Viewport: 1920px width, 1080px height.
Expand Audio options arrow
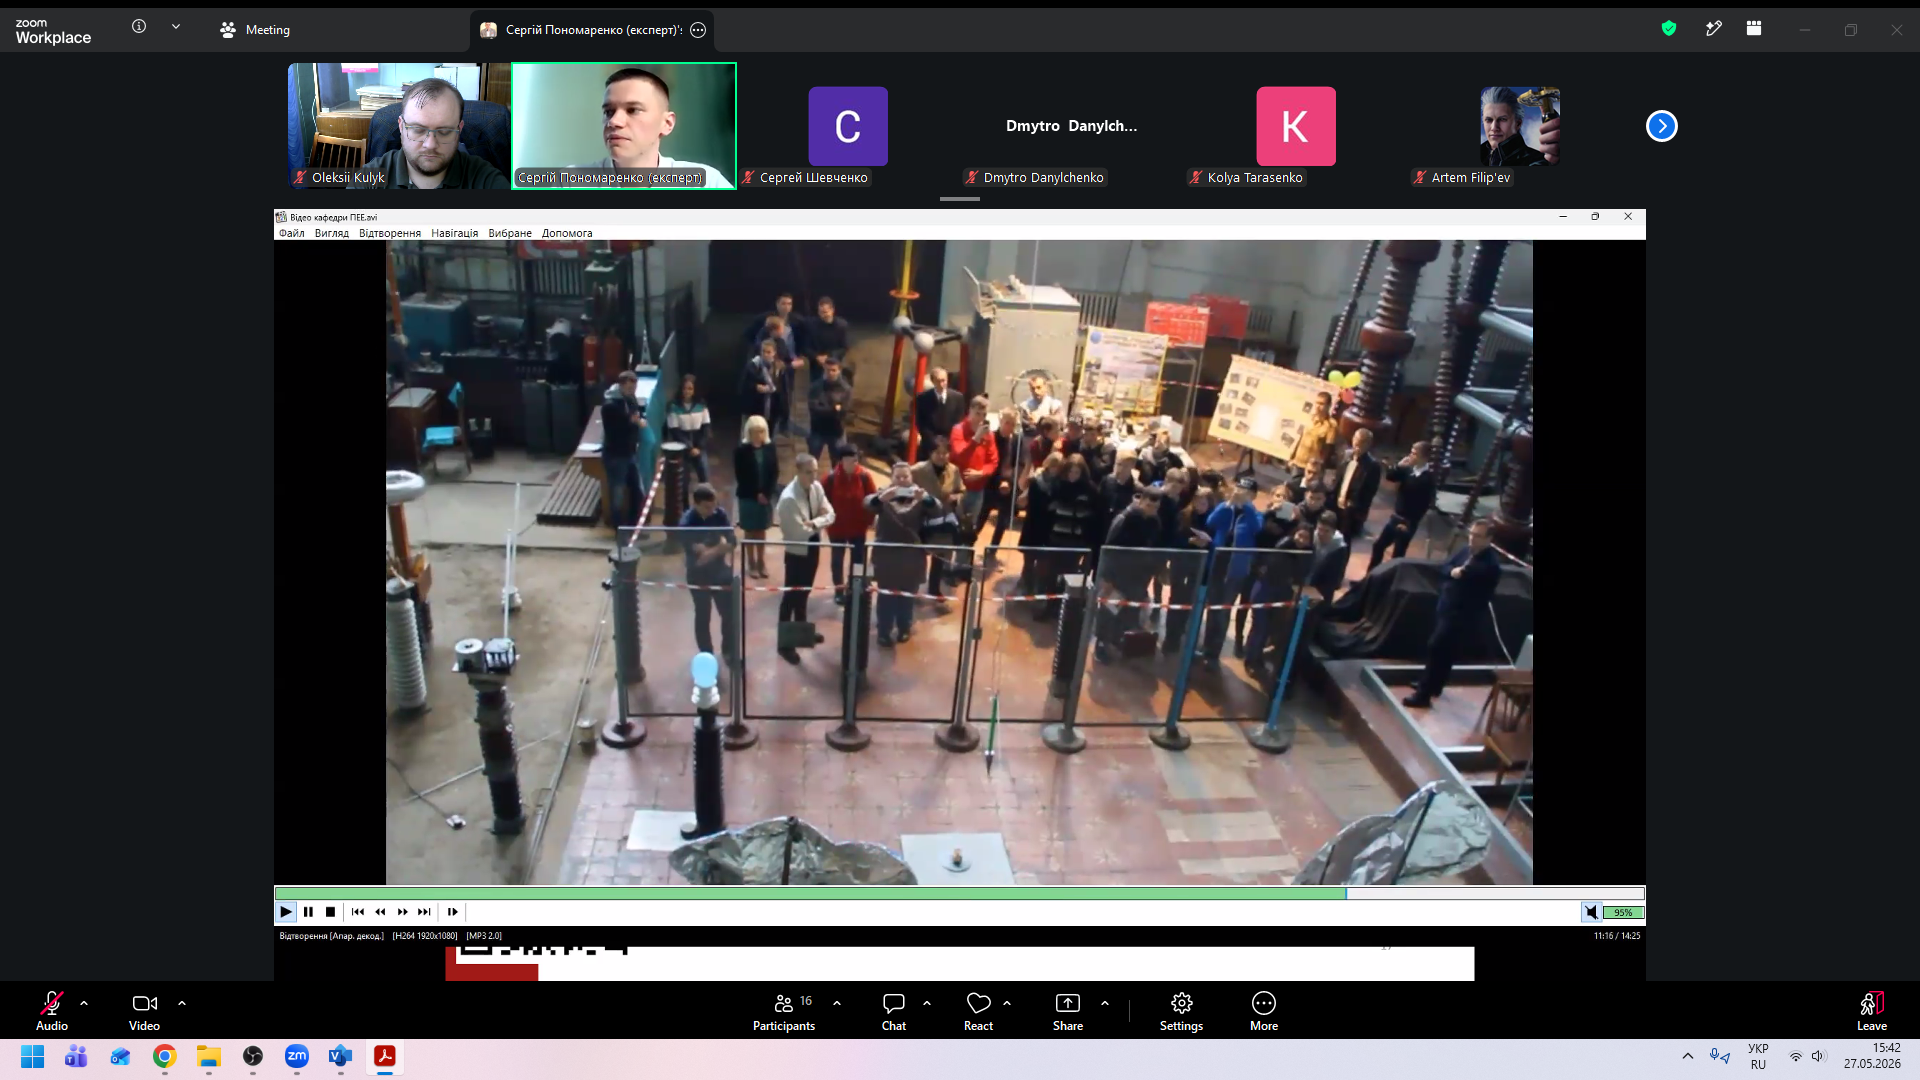click(84, 1003)
